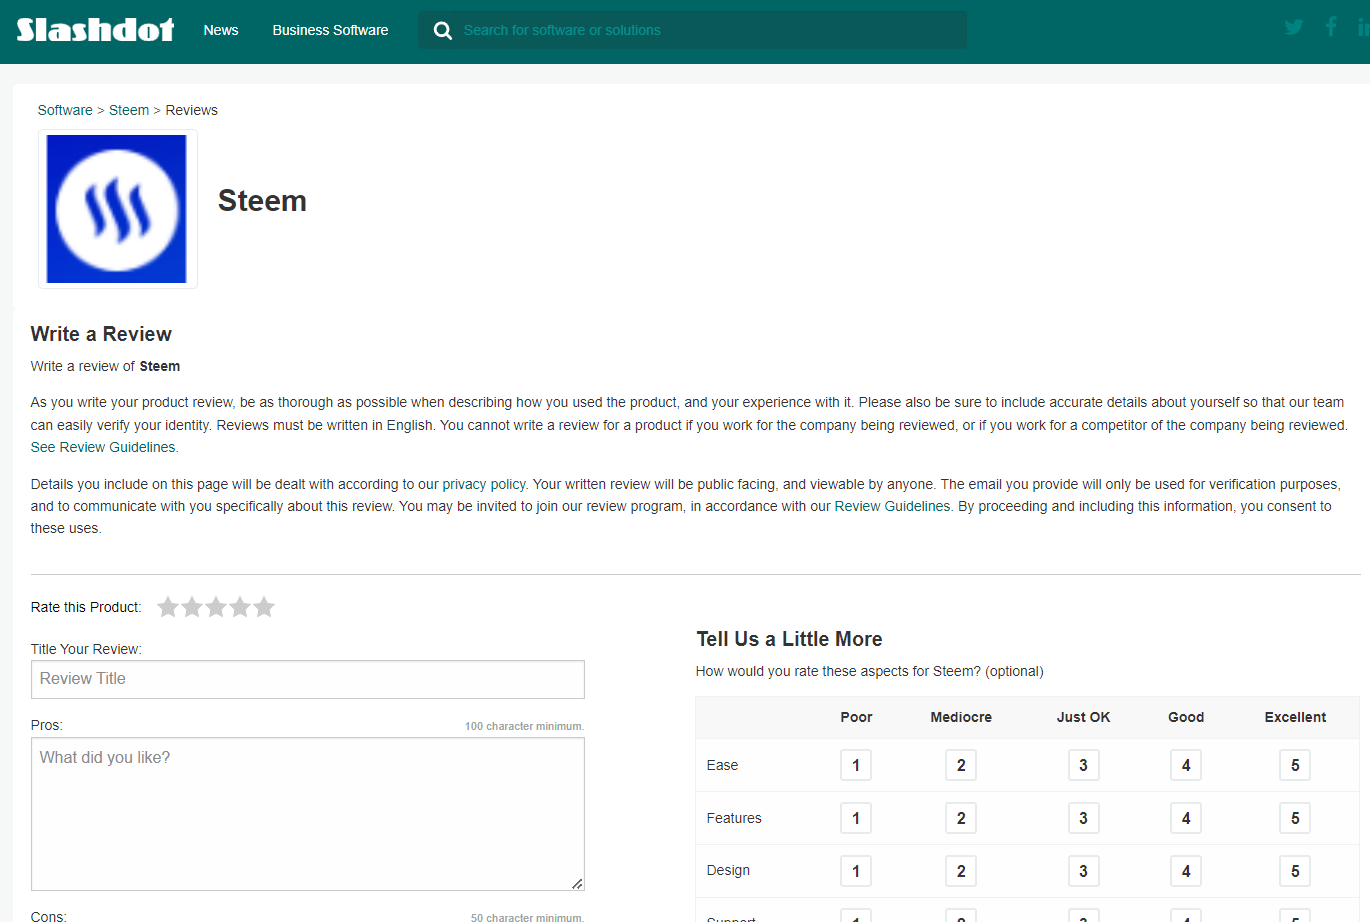Viewport: 1370px width, 922px height.
Task: Click the Ease row label
Action: (722, 765)
